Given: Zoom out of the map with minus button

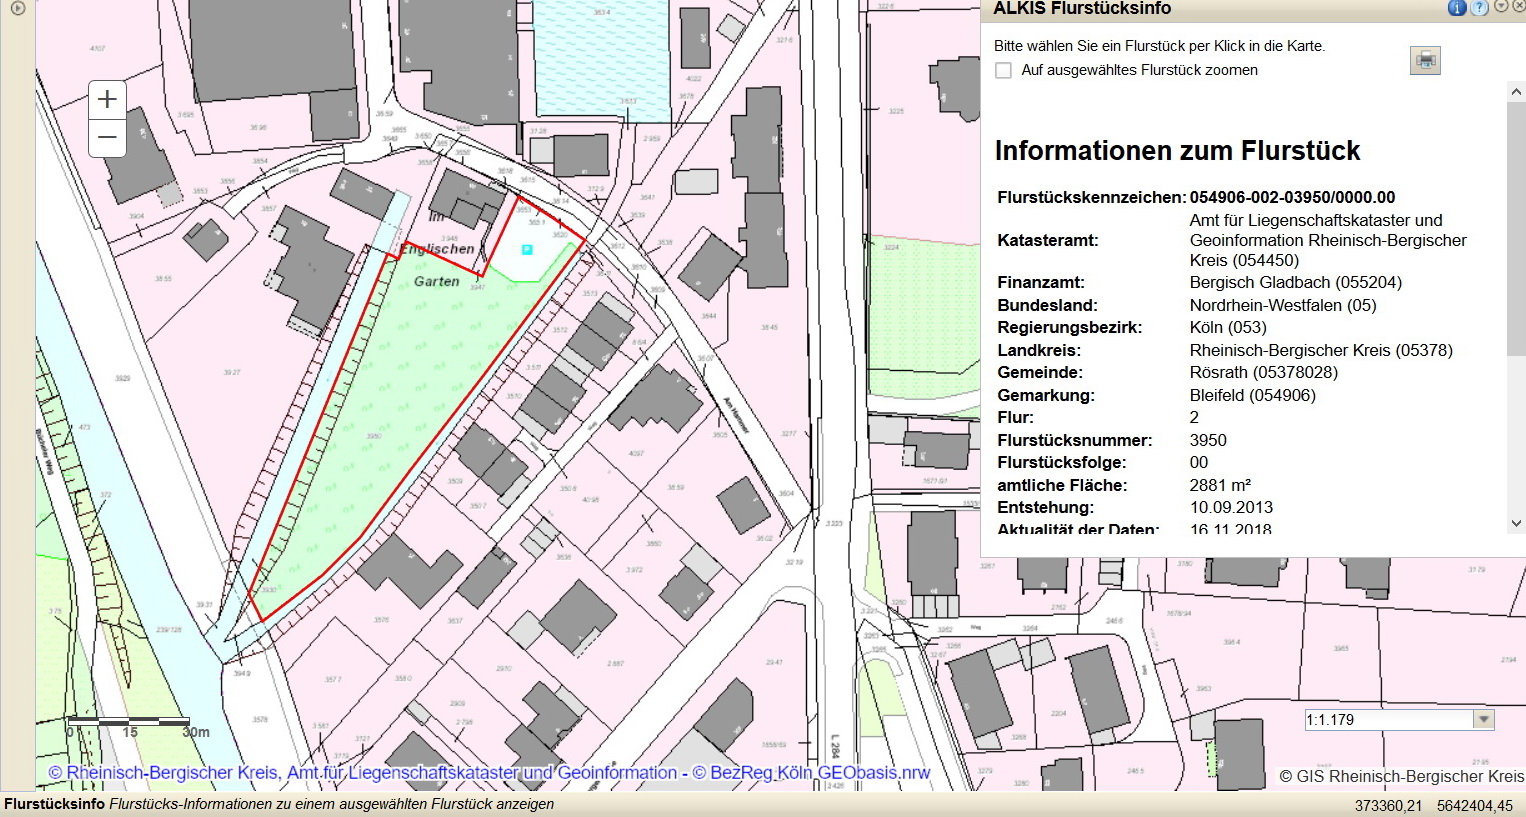Looking at the screenshot, I should point(107,137).
